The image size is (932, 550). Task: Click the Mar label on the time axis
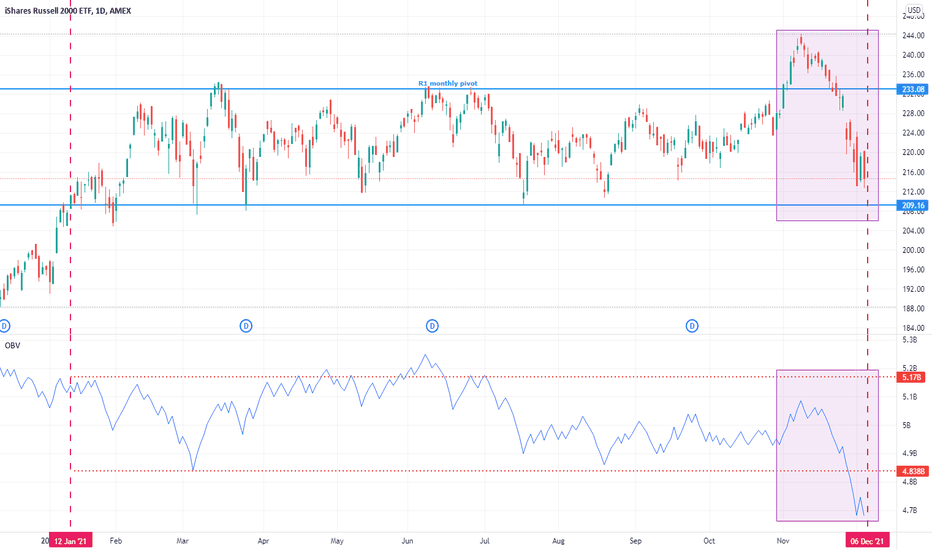(182, 541)
